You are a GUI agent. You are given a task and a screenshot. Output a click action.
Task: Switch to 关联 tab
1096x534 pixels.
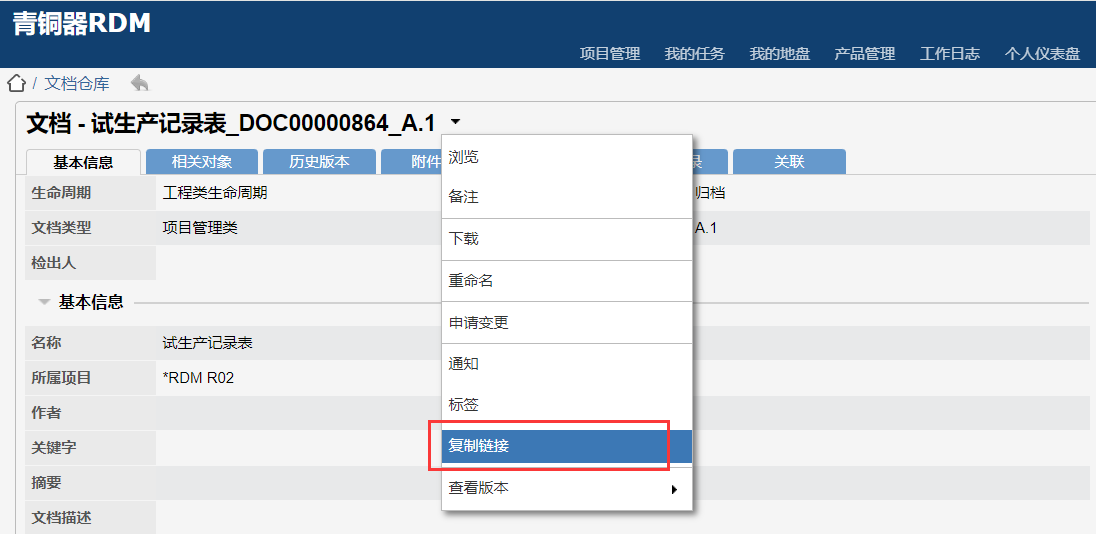[789, 161]
